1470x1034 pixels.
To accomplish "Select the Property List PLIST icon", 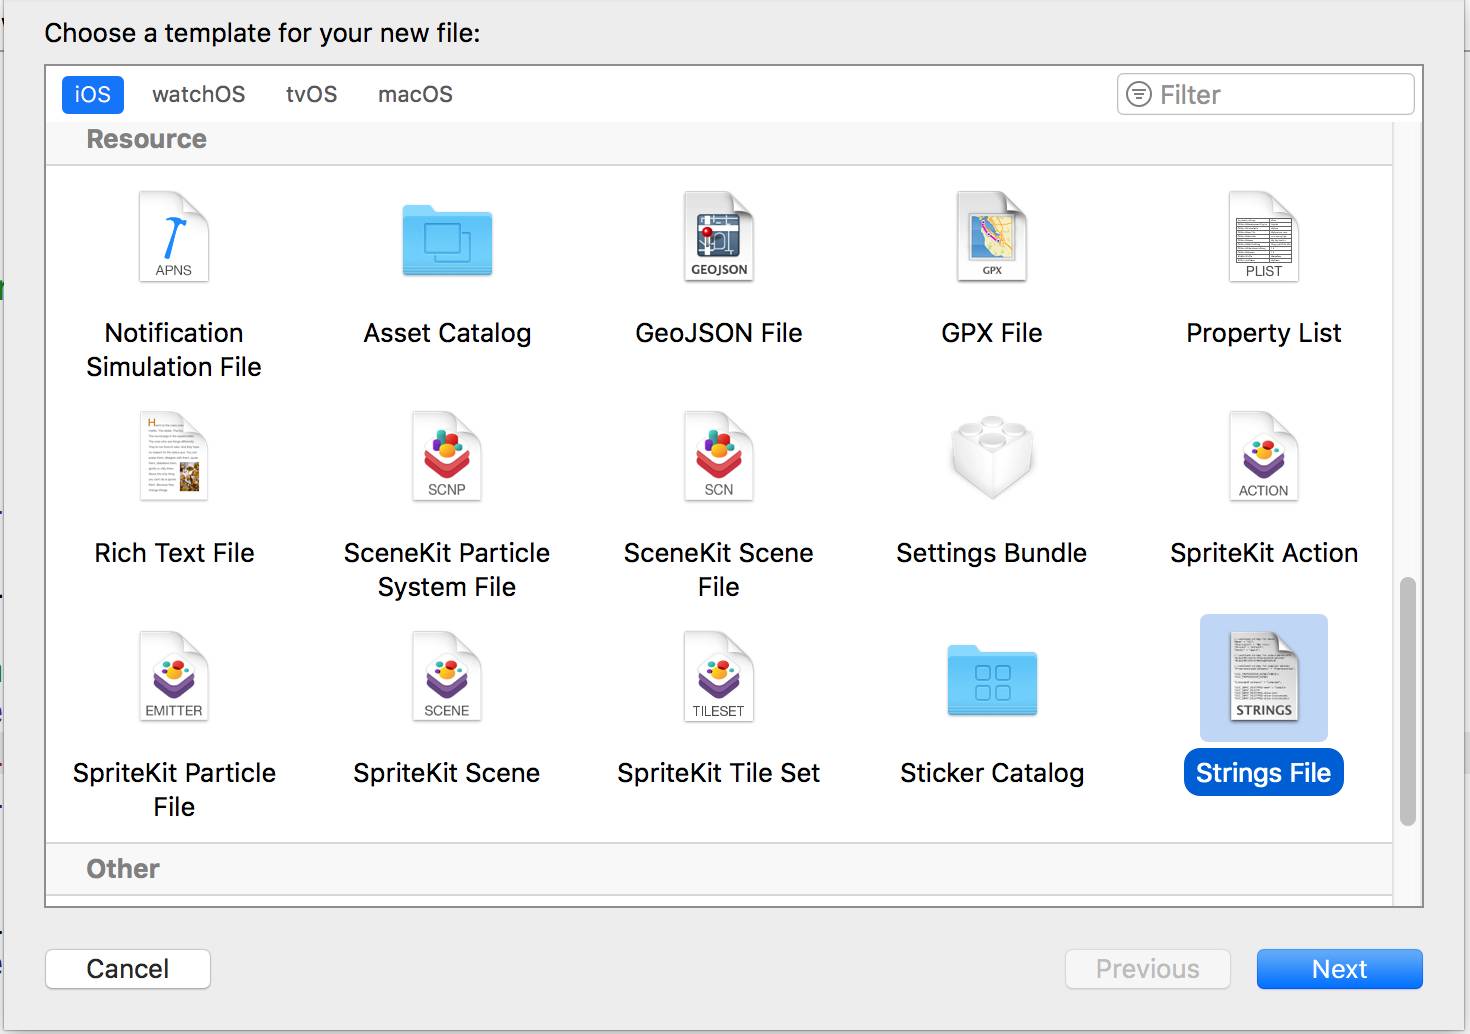I will [1264, 237].
